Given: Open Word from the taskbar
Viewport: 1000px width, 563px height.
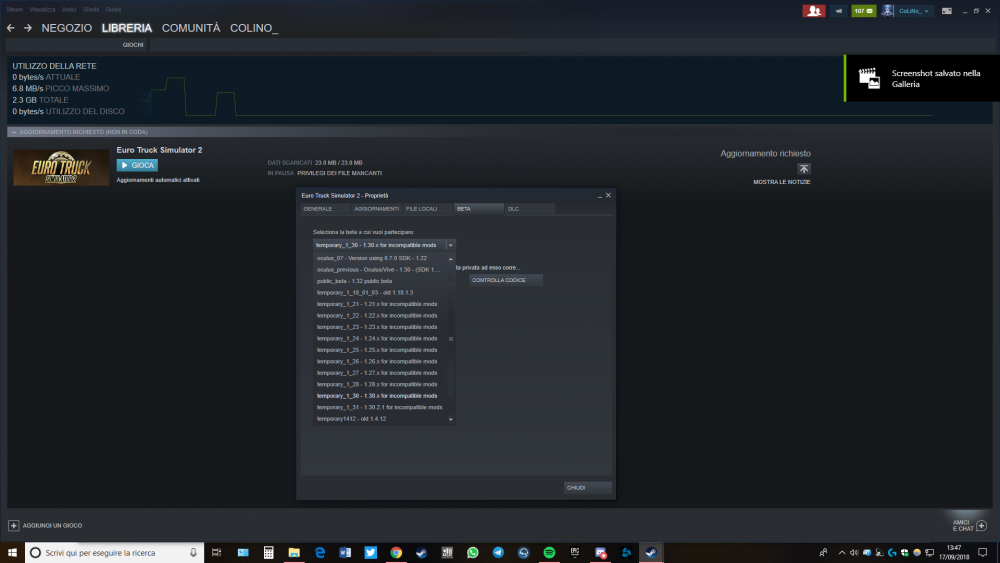Looking at the screenshot, I should (x=345, y=553).
